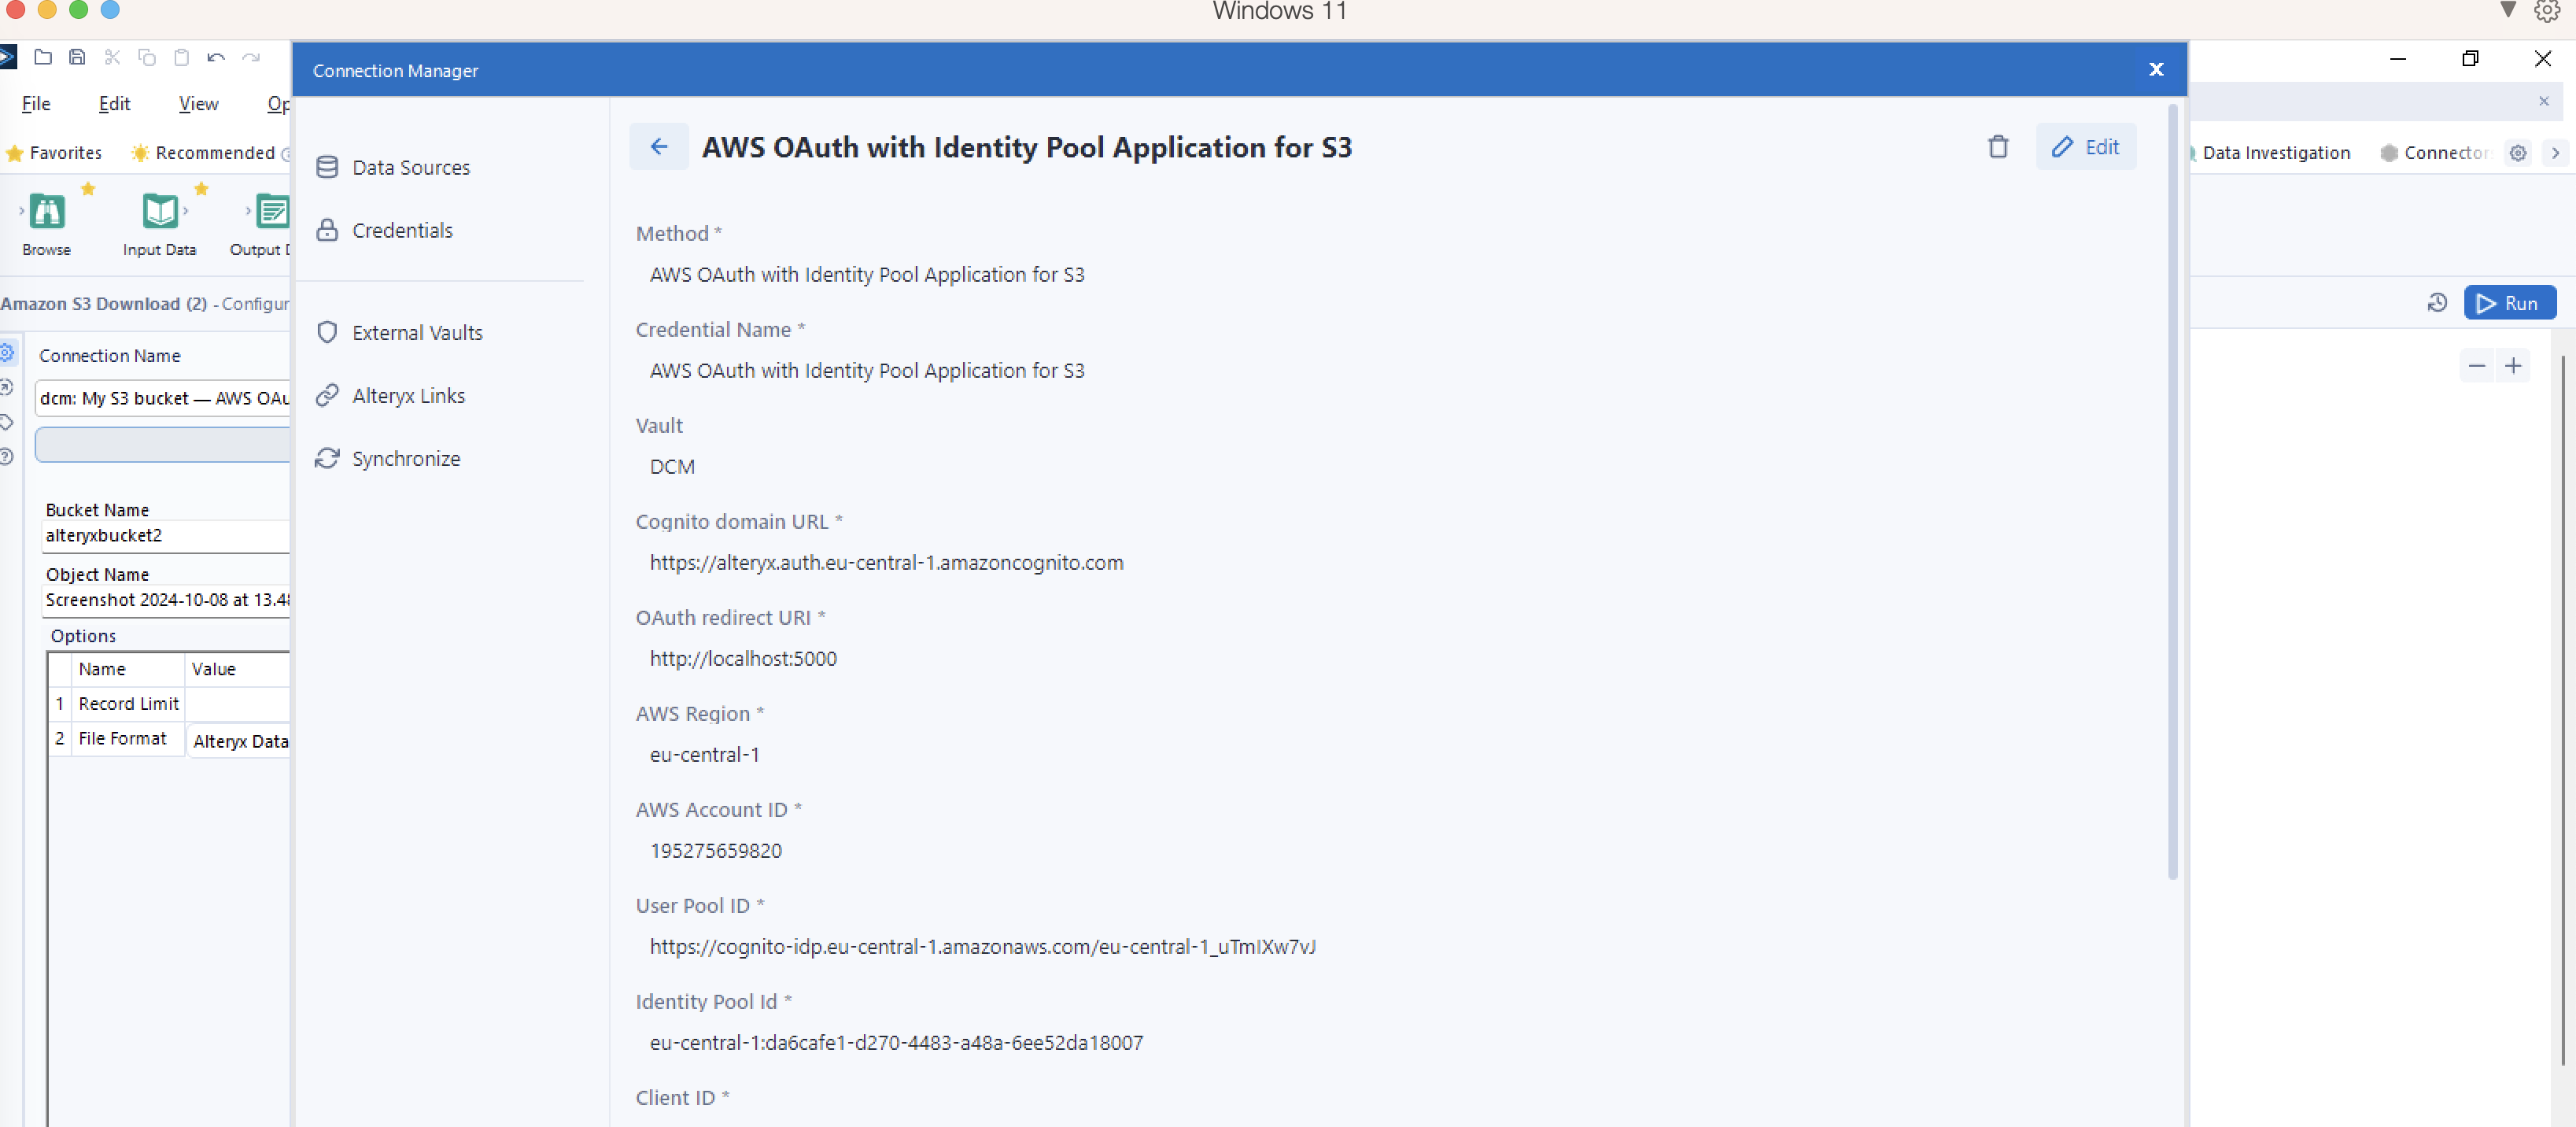Image resolution: width=2576 pixels, height=1127 pixels.
Task: Open Alteryx Links in Connection Manager
Action: [x=407, y=395]
